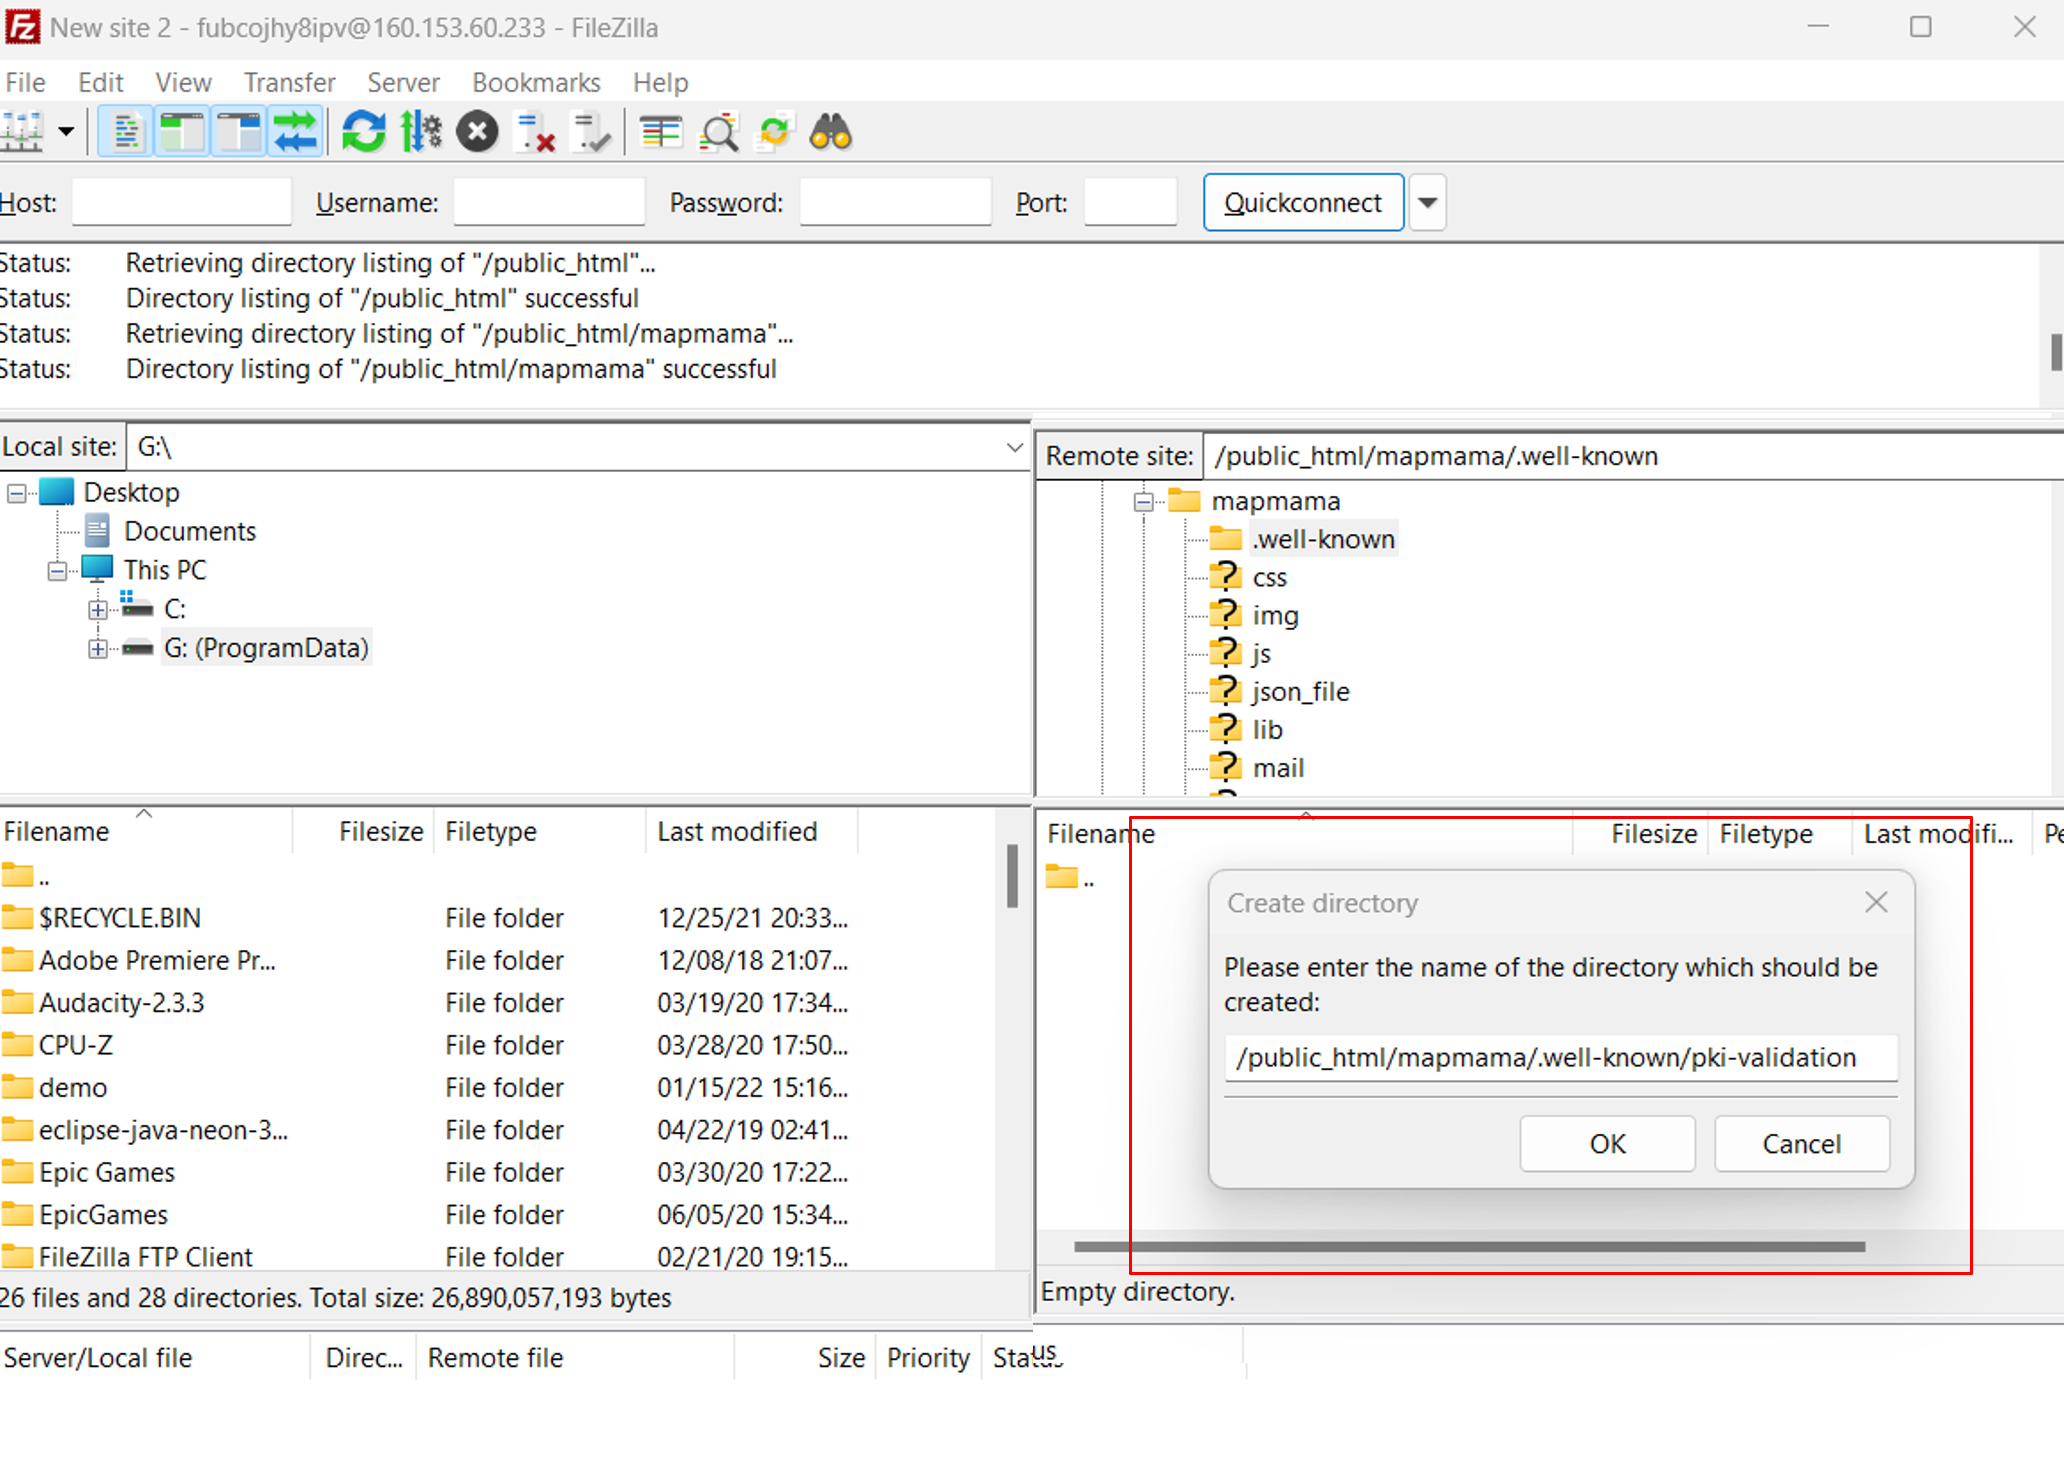Refresh the file and folder lists

point(364,132)
